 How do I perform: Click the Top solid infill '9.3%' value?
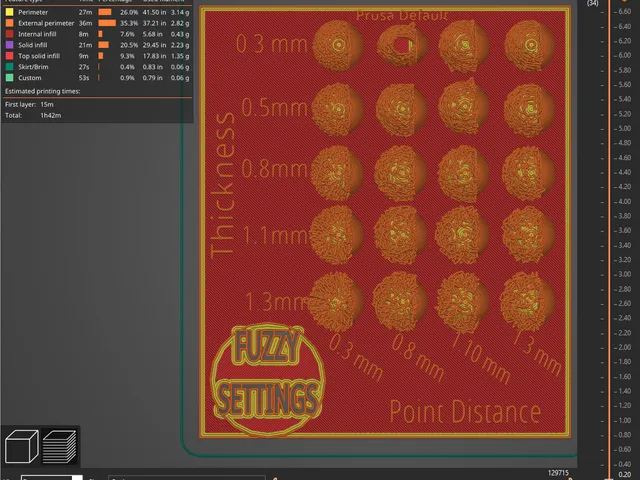click(127, 56)
